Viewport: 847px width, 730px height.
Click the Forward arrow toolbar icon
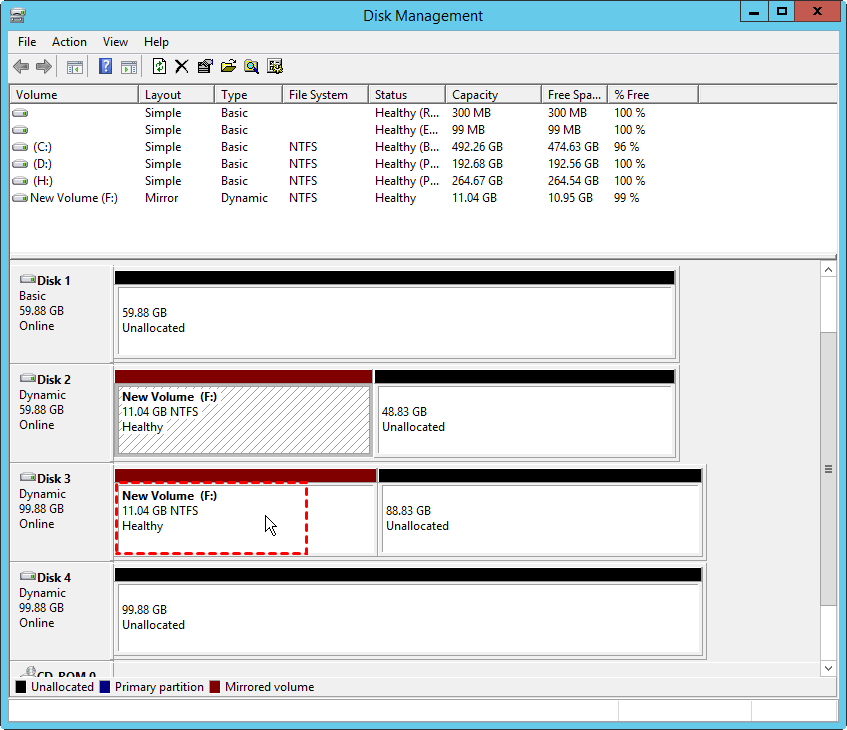coord(44,66)
